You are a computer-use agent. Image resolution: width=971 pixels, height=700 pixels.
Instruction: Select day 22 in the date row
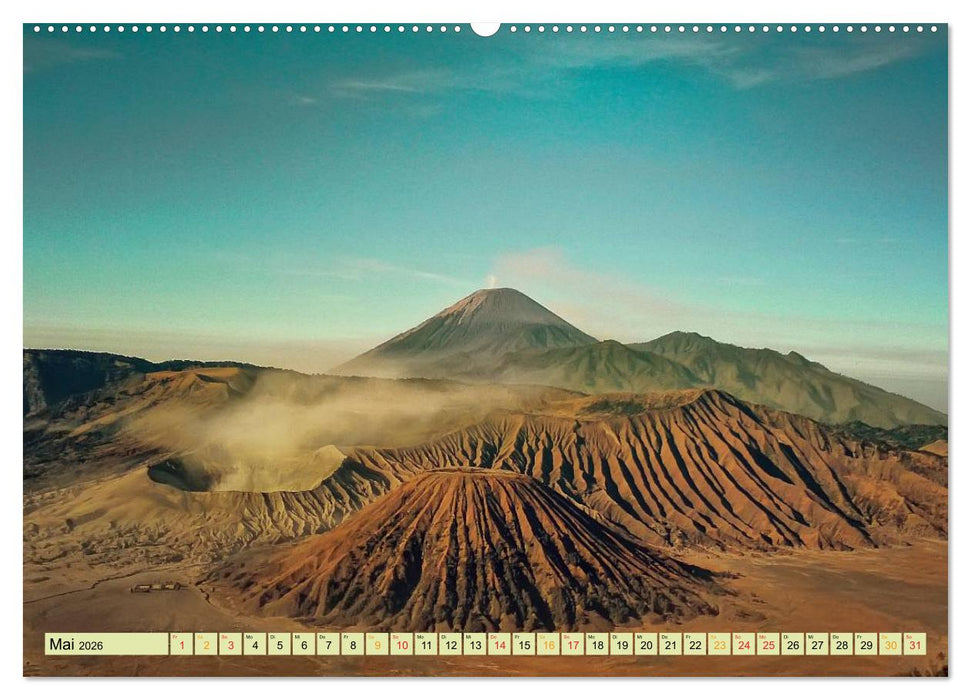tap(695, 644)
